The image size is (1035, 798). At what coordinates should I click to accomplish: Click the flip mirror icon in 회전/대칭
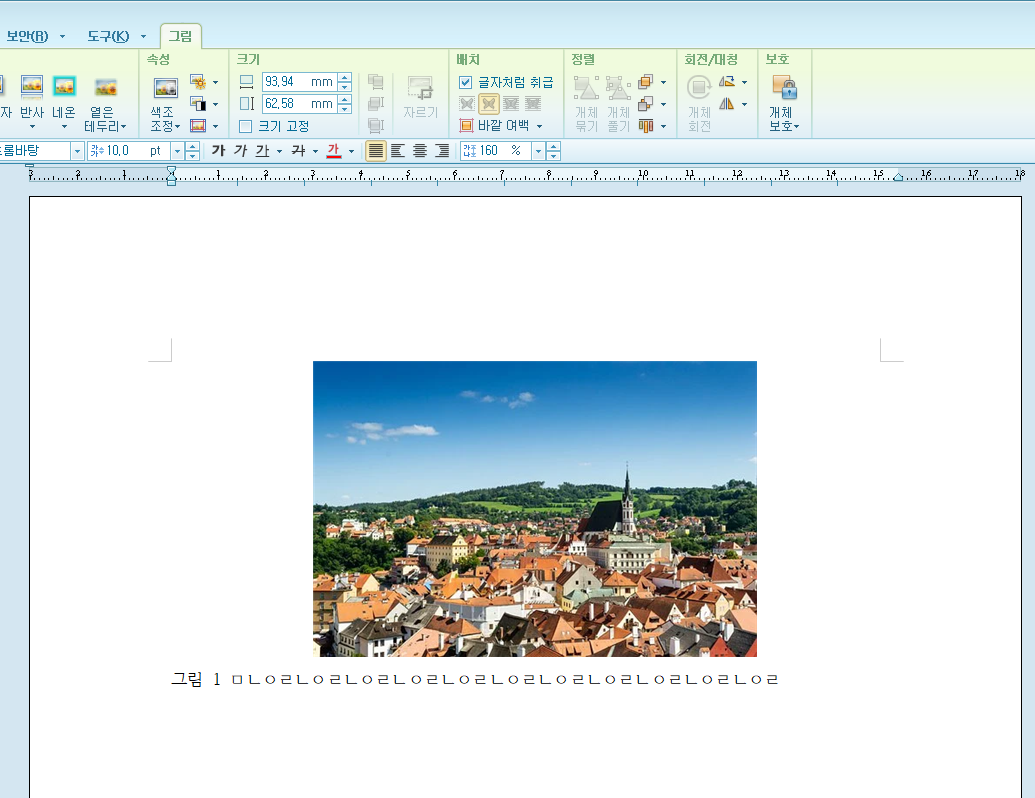tap(727, 104)
